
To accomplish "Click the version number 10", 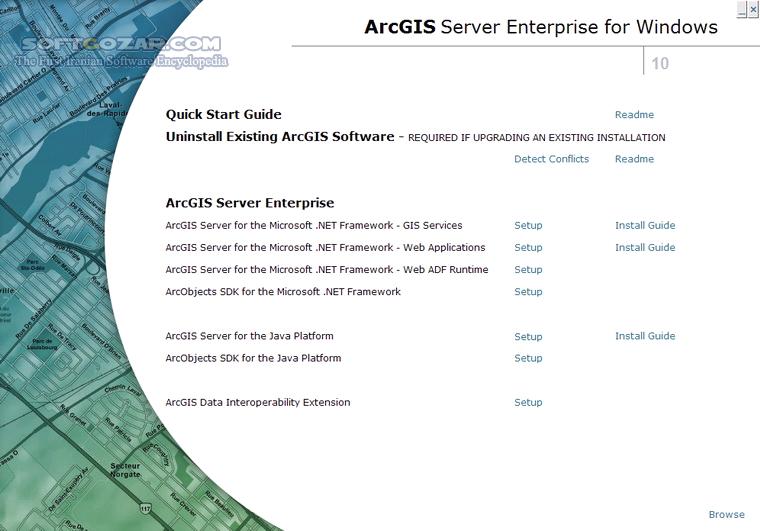I will 660,63.
